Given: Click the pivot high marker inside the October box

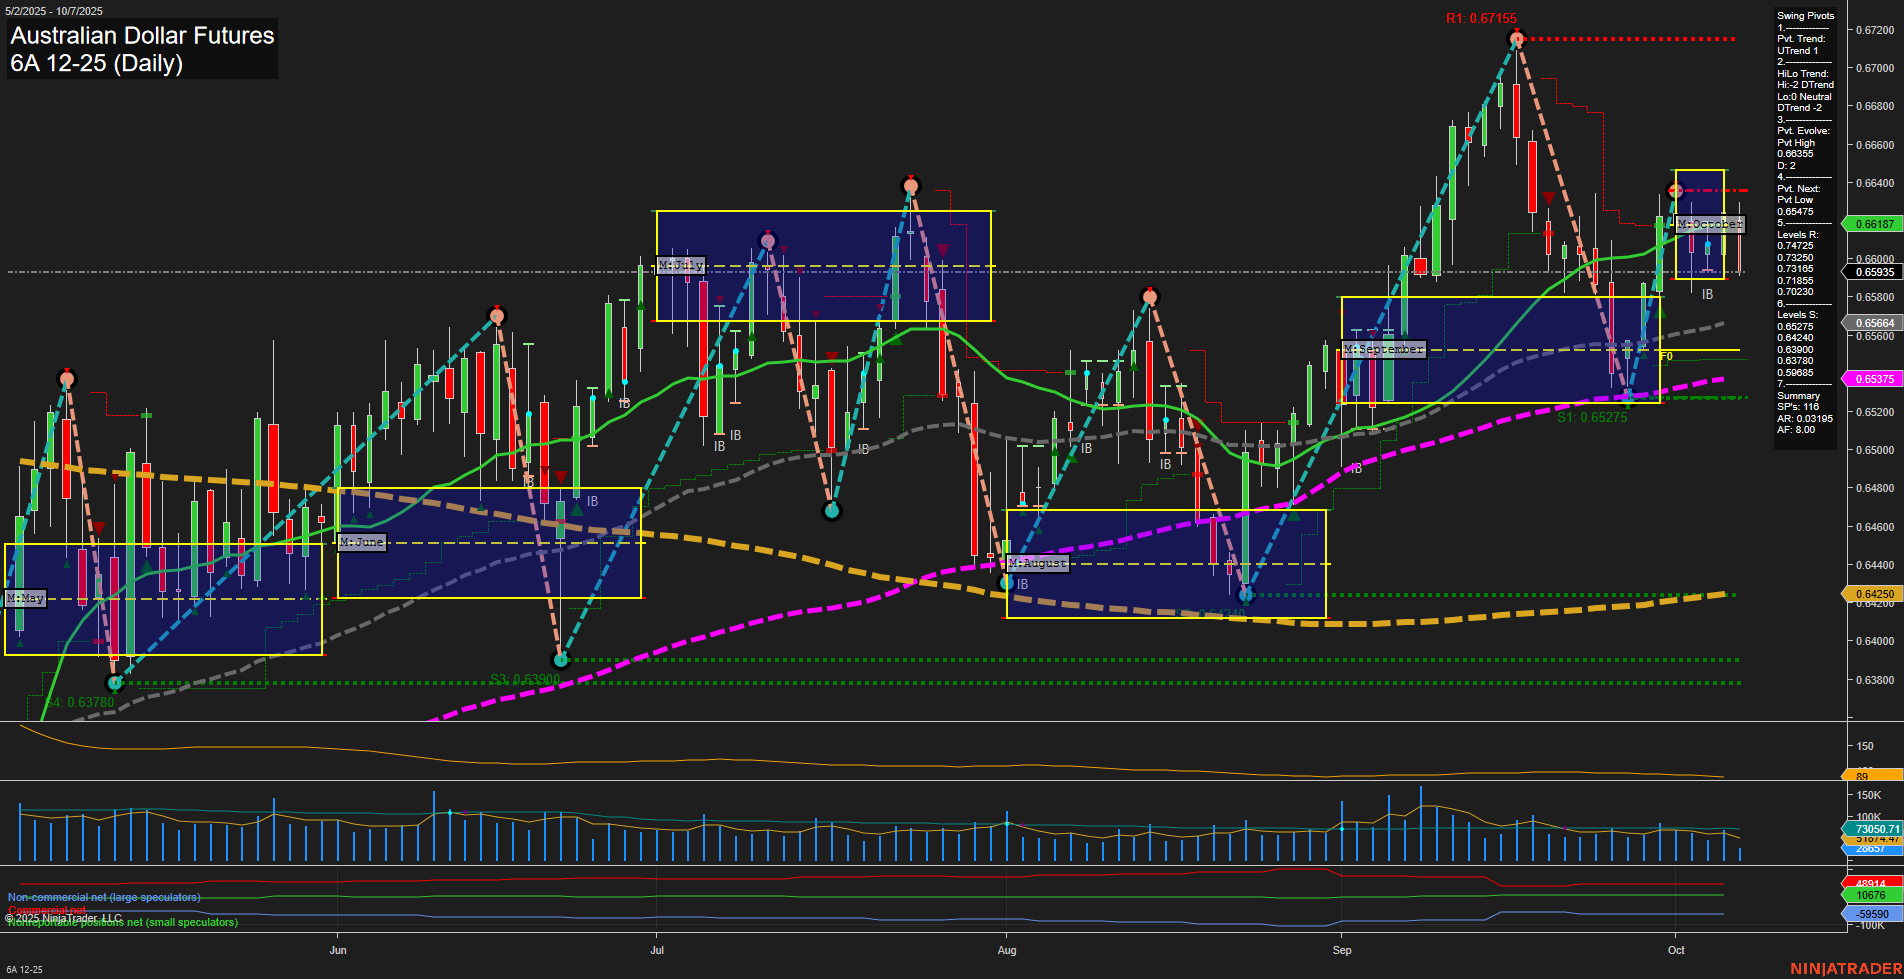Looking at the screenshot, I should (1677, 190).
